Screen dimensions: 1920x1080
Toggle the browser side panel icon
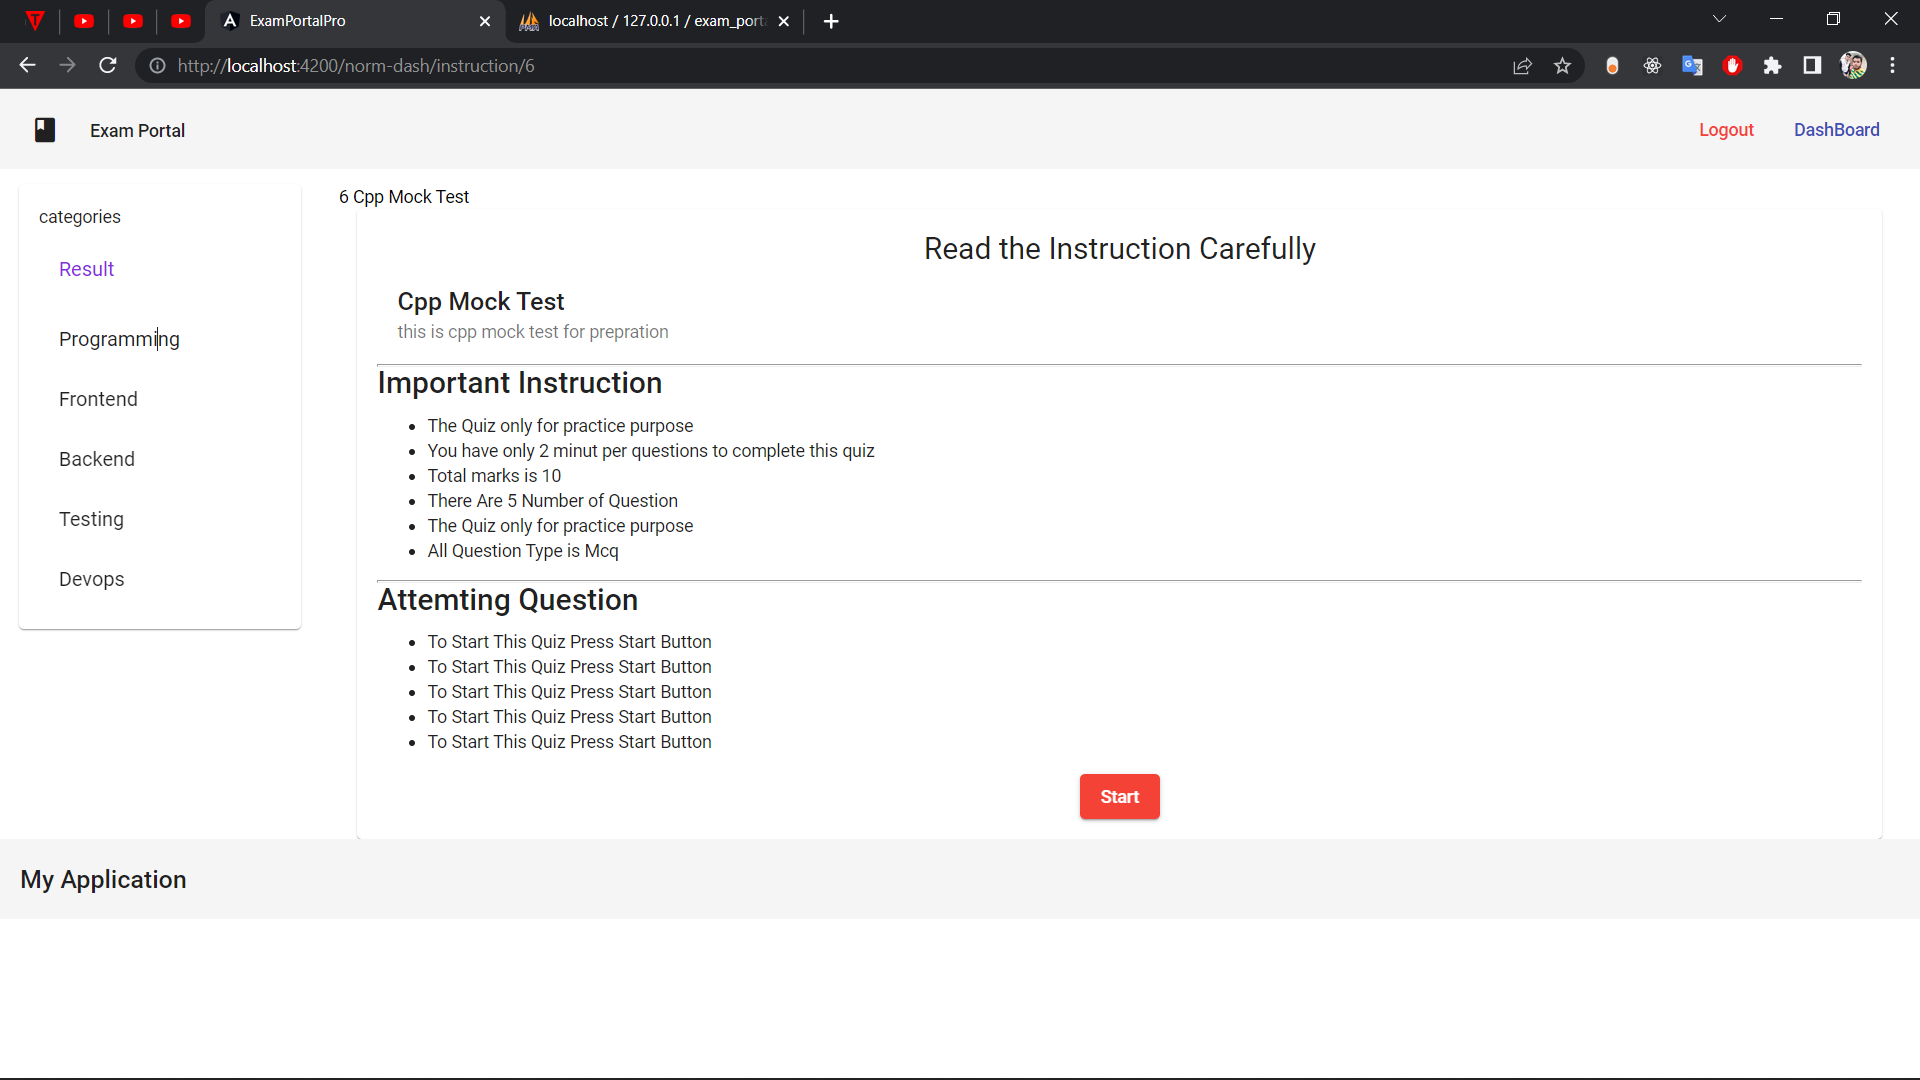pyautogui.click(x=1812, y=66)
